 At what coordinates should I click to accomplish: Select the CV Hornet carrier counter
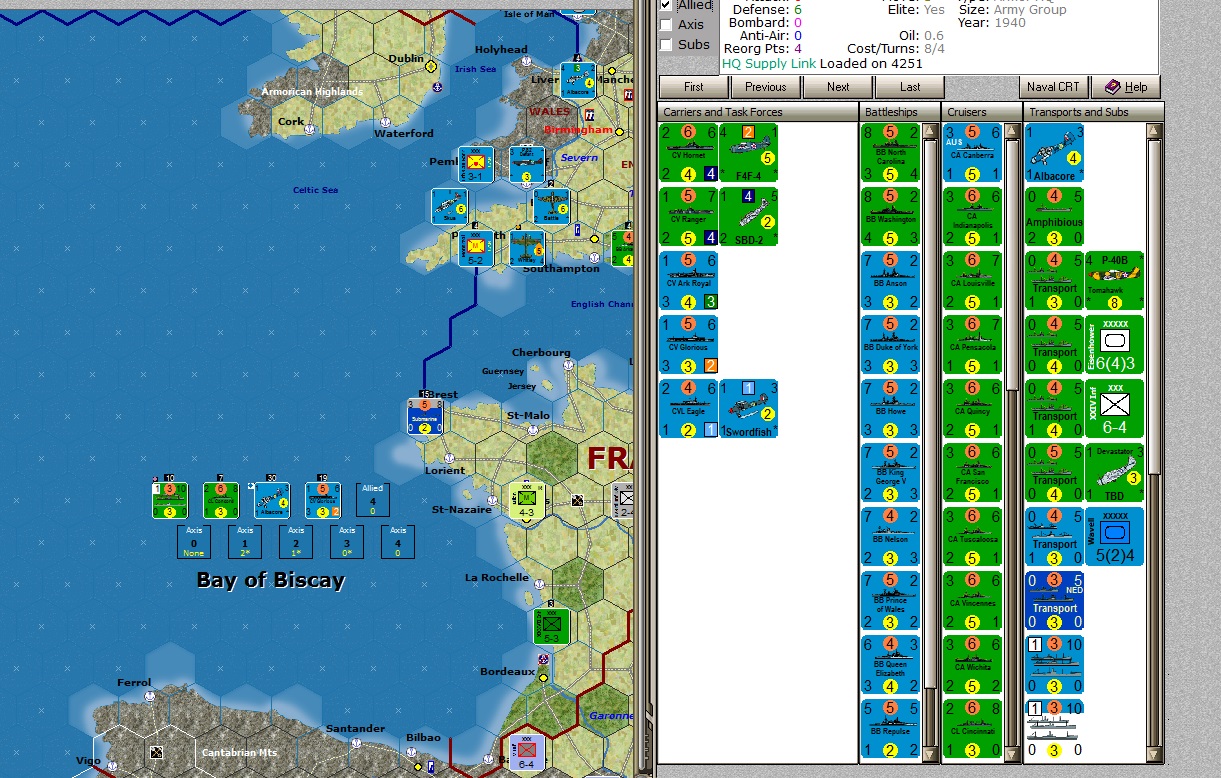pyautogui.click(x=688, y=153)
